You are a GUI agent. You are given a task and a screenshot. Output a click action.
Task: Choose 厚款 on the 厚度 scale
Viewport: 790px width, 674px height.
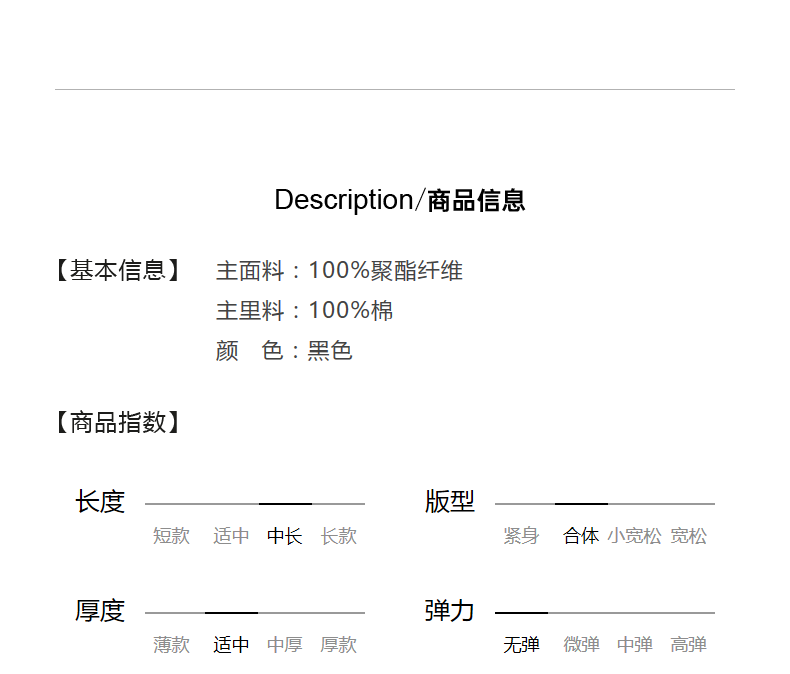tap(338, 645)
